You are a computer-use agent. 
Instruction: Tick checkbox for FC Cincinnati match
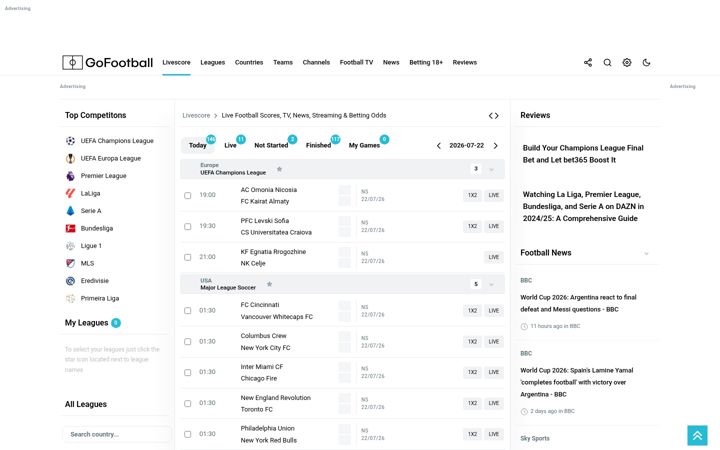[x=187, y=311]
